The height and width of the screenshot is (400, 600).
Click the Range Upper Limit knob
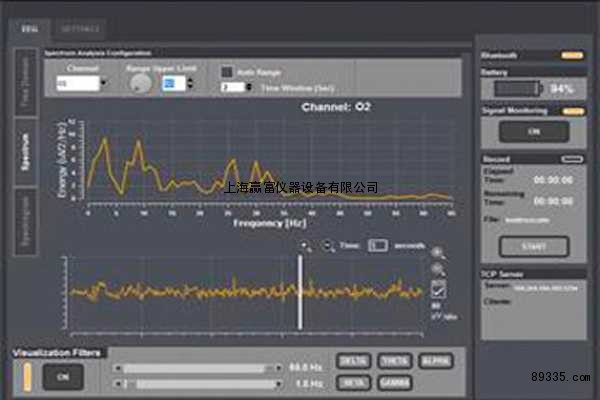point(140,85)
